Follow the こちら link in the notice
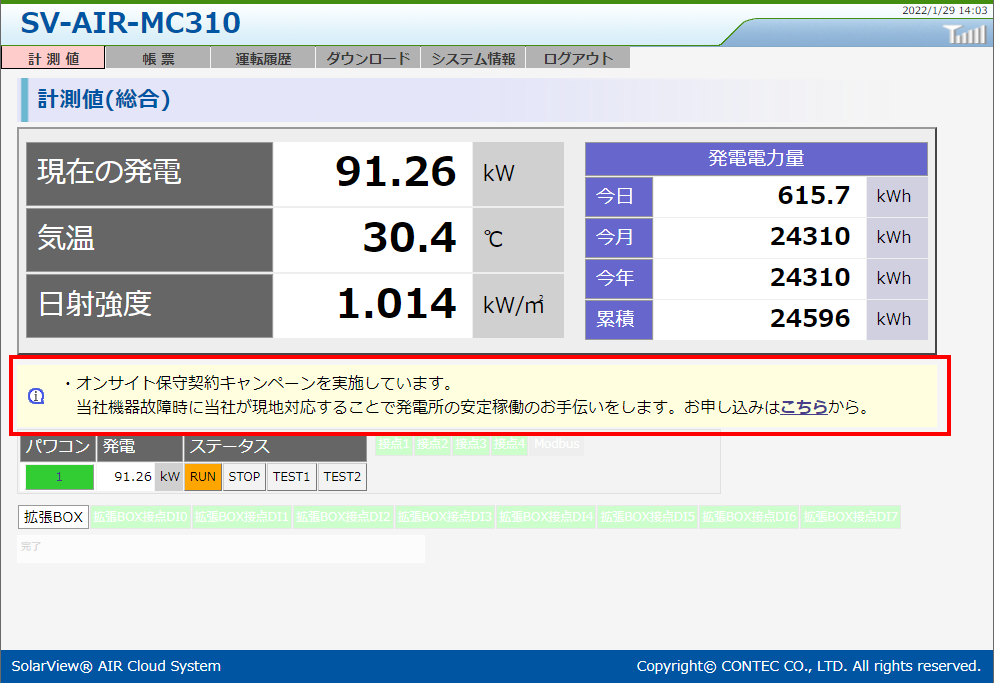This screenshot has width=994, height=683. pyautogui.click(x=804, y=408)
